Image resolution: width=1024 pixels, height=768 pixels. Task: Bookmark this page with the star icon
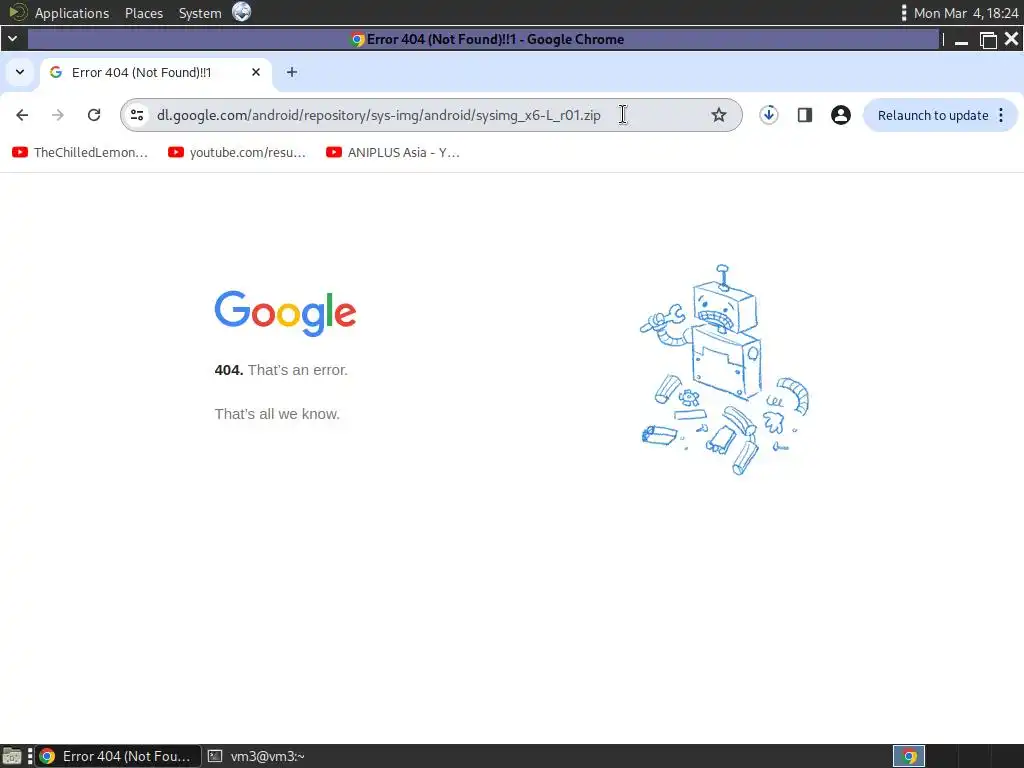pos(718,115)
